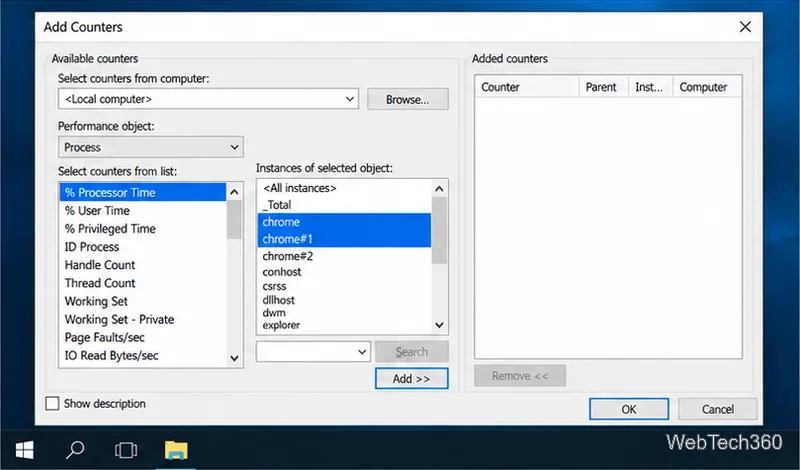Image resolution: width=800 pixels, height=470 pixels.
Task: Confirm with the OK button
Action: click(x=629, y=409)
